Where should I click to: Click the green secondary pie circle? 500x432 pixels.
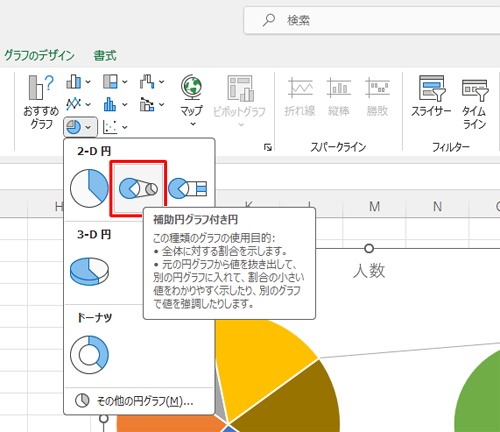480,397
